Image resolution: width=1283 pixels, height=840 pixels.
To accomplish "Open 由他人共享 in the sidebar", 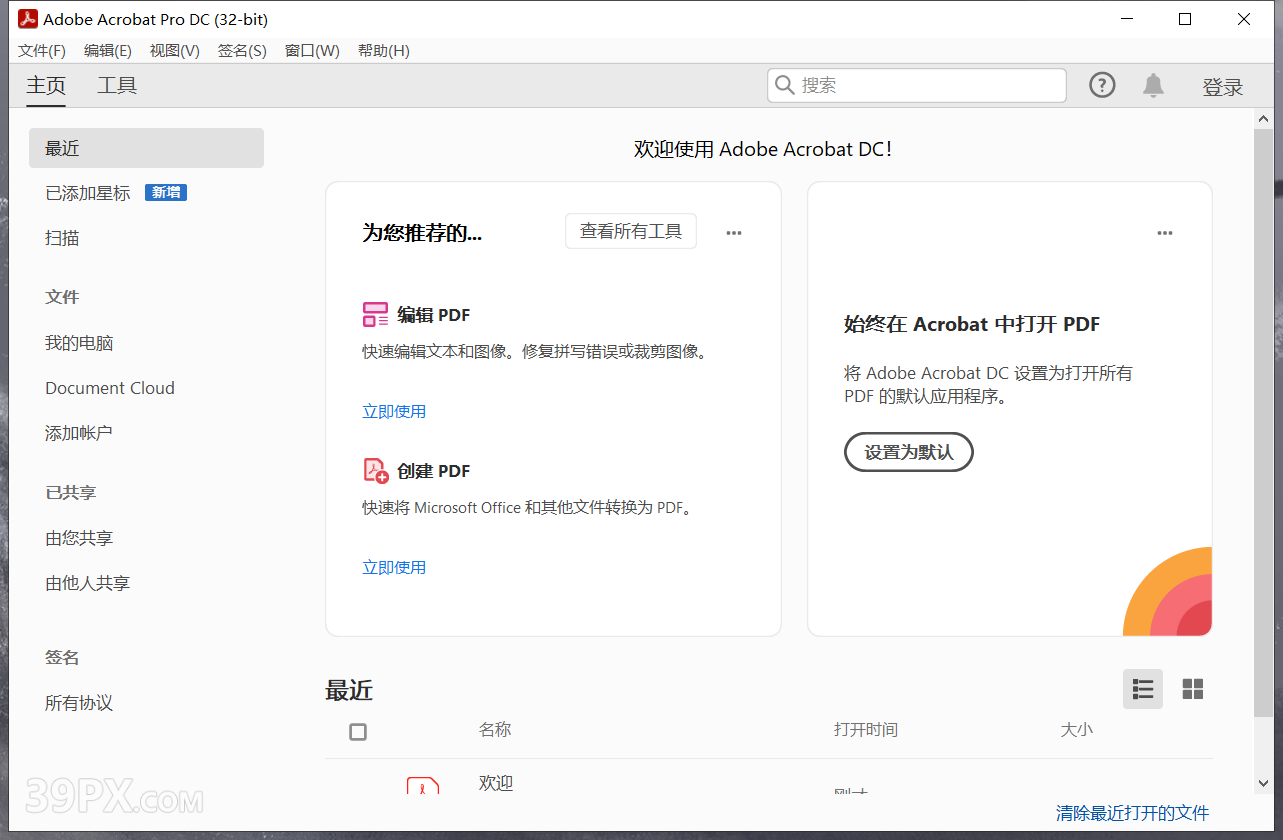I will (88, 583).
